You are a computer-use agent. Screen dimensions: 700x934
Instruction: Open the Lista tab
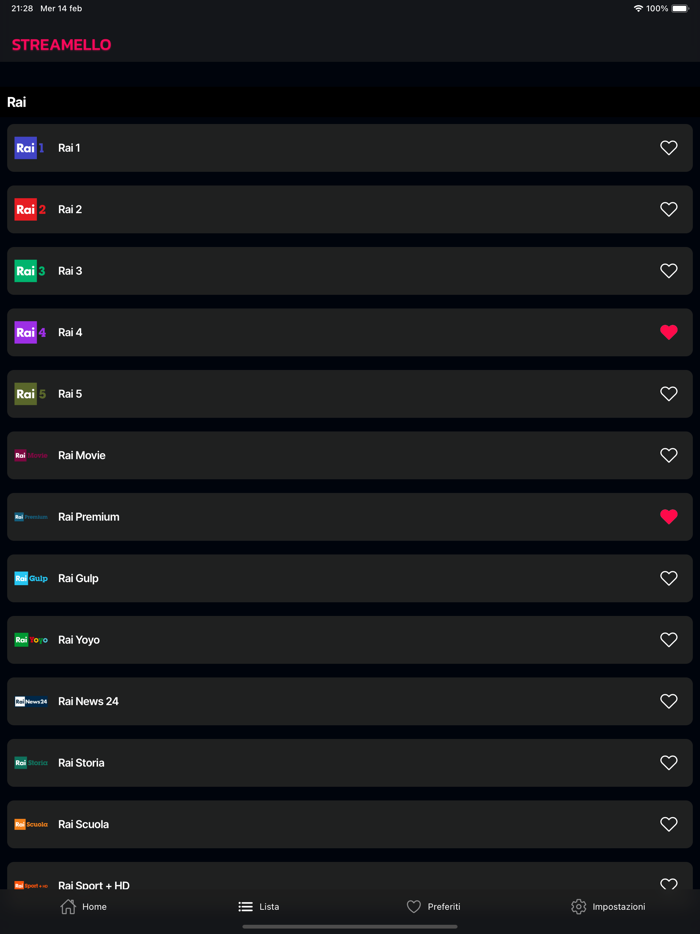(258, 906)
